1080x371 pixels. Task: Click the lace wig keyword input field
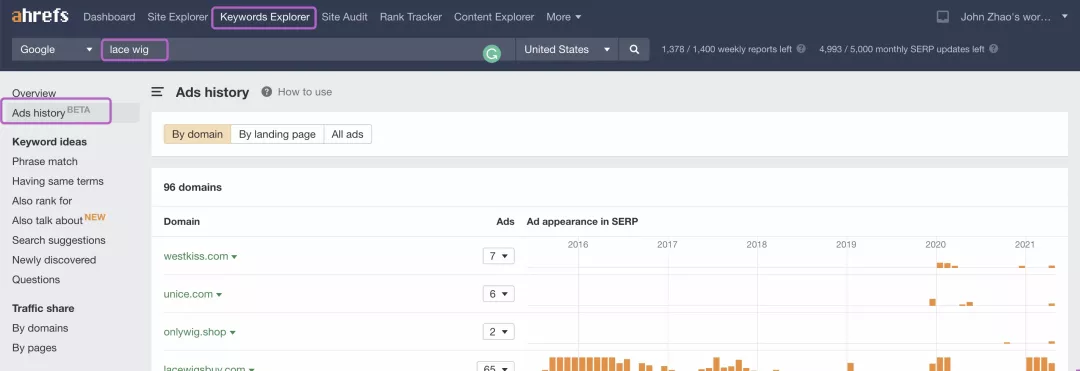point(307,50)
